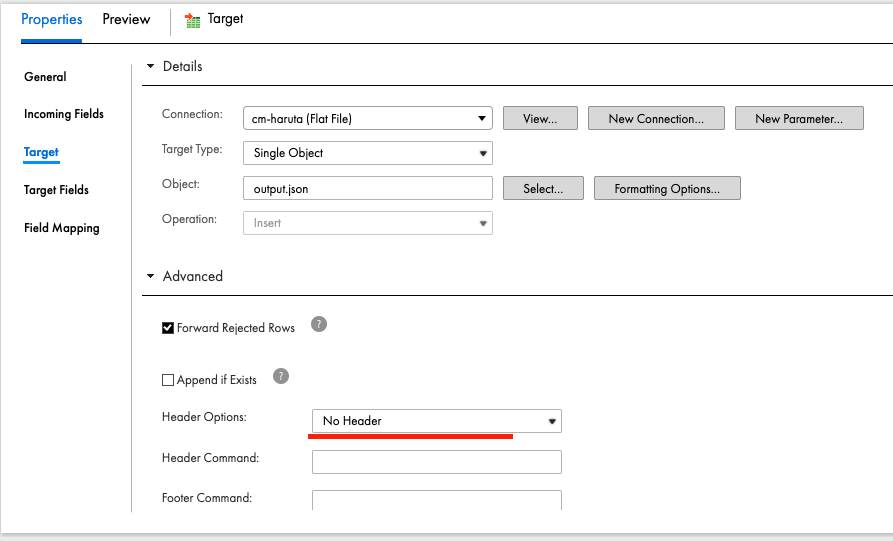Select Incoming Fields in the side menu
Viewport: 893px width, 541px height.
pos(64,114)
